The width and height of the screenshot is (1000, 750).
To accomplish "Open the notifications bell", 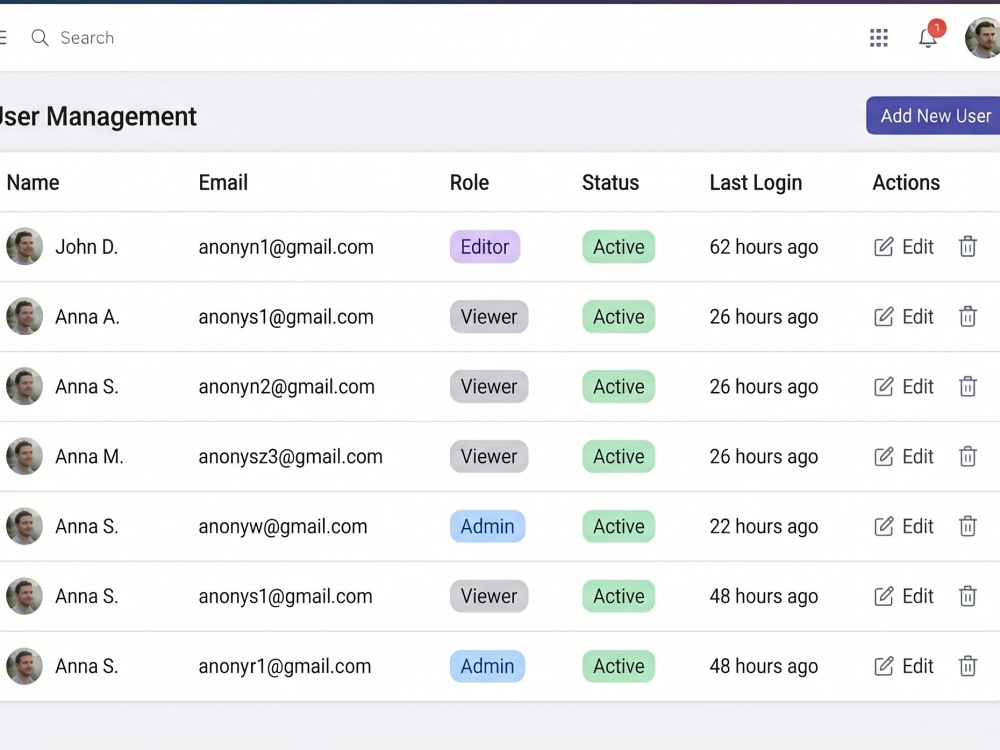I will [928, 38].
